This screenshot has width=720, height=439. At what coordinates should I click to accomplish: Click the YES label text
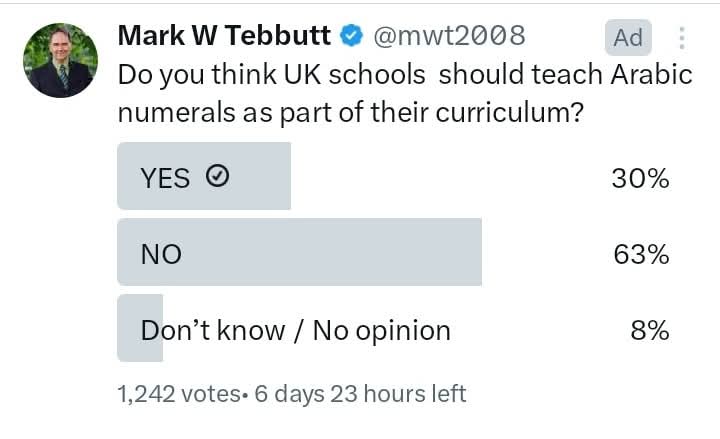pyautogui.click(x=165, y=178)
